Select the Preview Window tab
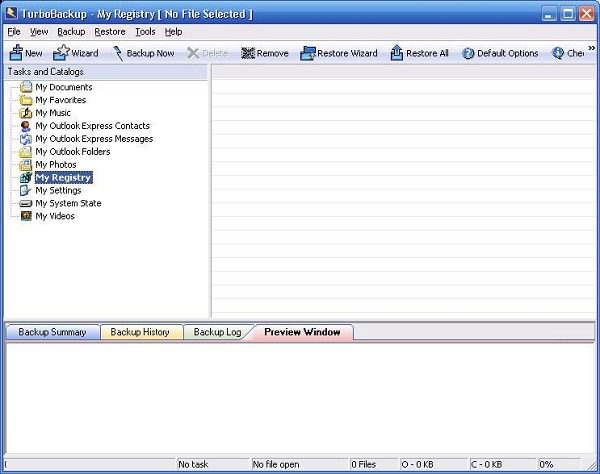This screenshot has height=474, width=600. (302, 332)
